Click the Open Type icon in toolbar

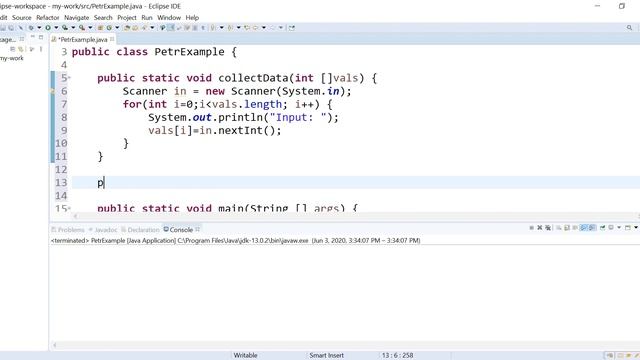click(127, 28)
